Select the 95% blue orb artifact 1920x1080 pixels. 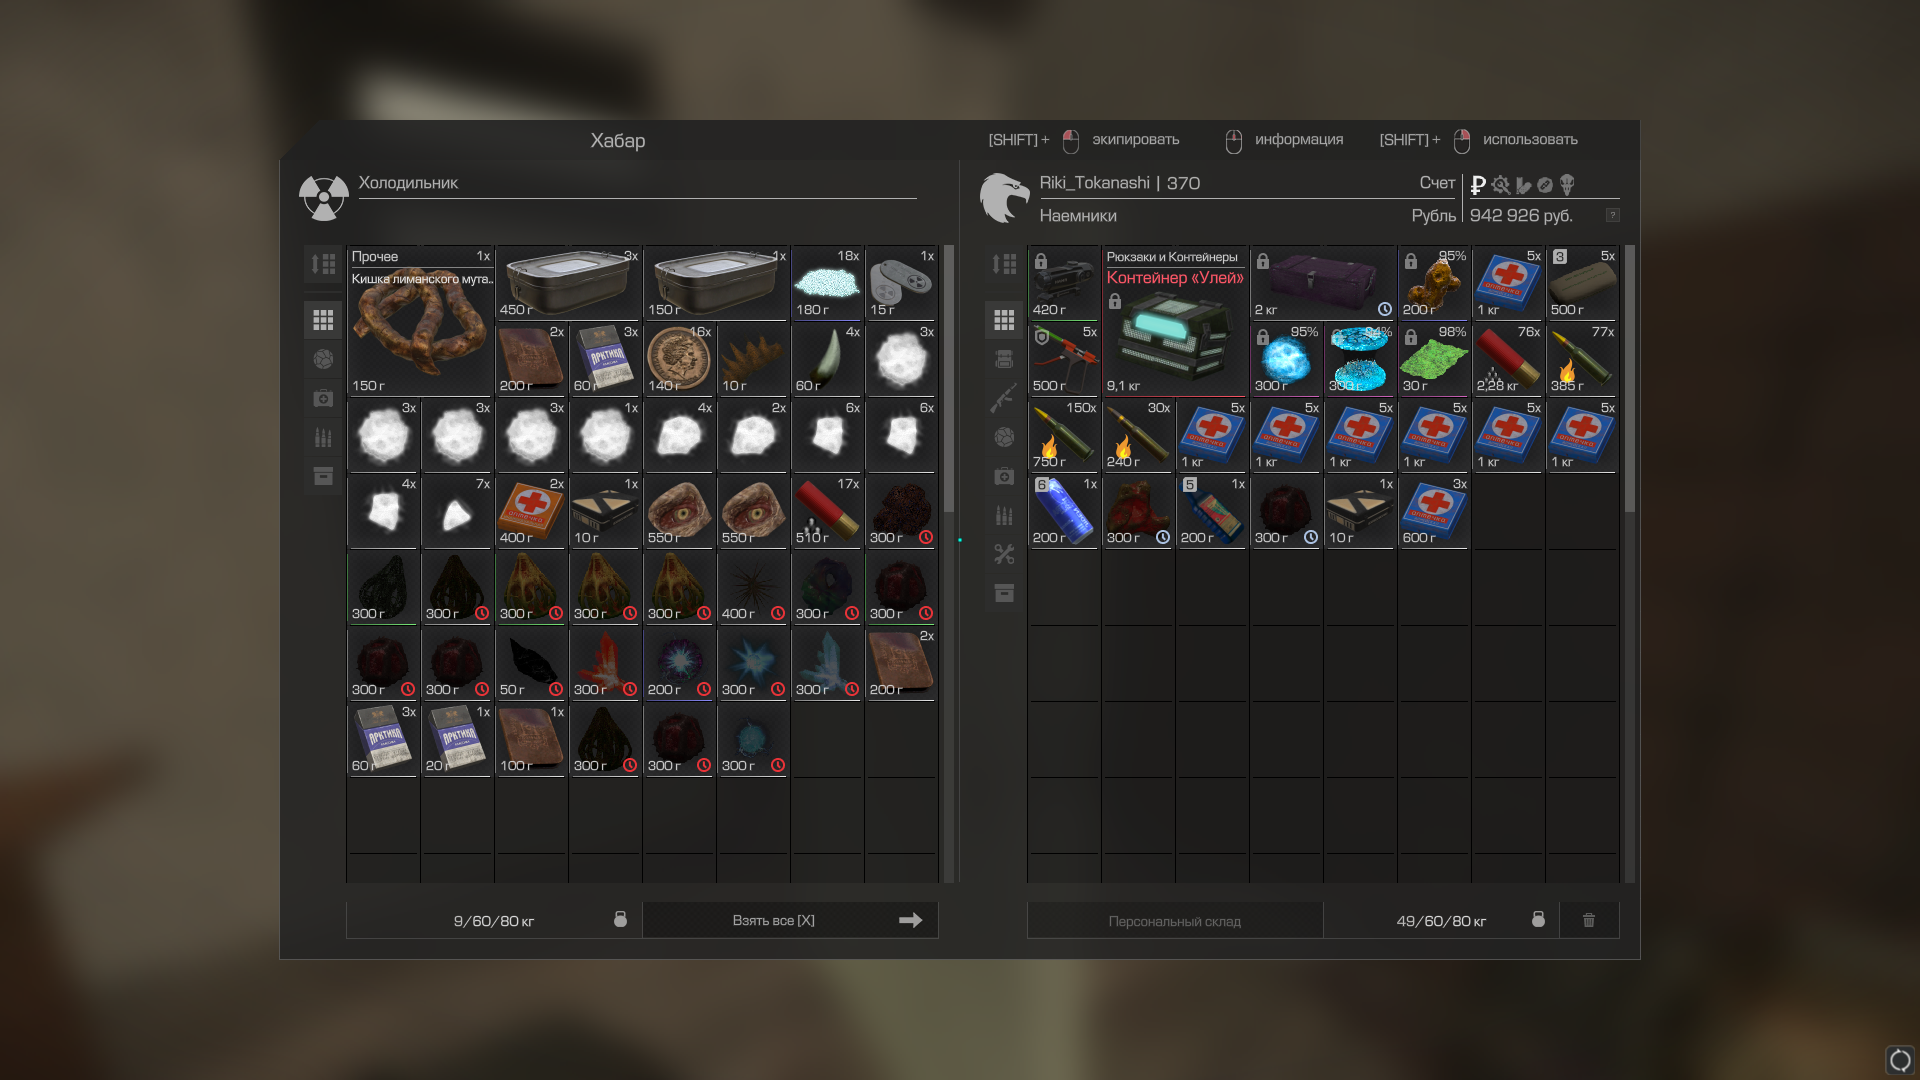coord(1286,359)
